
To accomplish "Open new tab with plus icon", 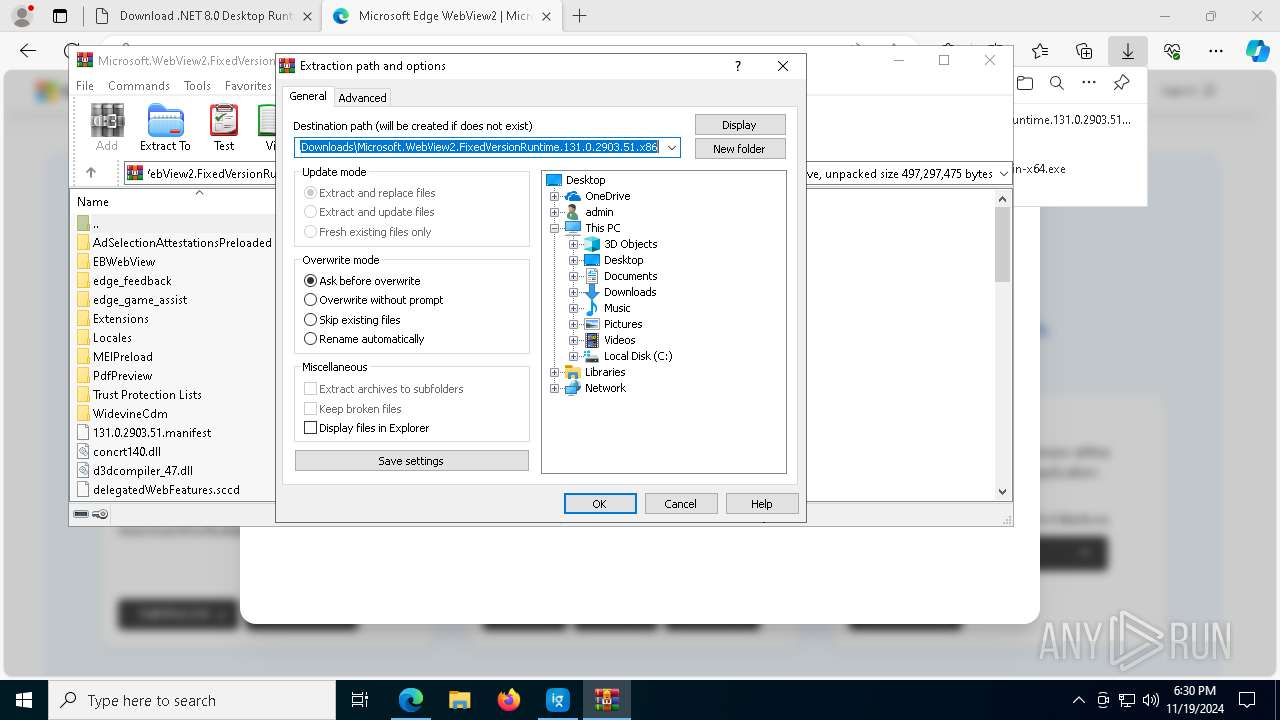I will pos(579,16).
